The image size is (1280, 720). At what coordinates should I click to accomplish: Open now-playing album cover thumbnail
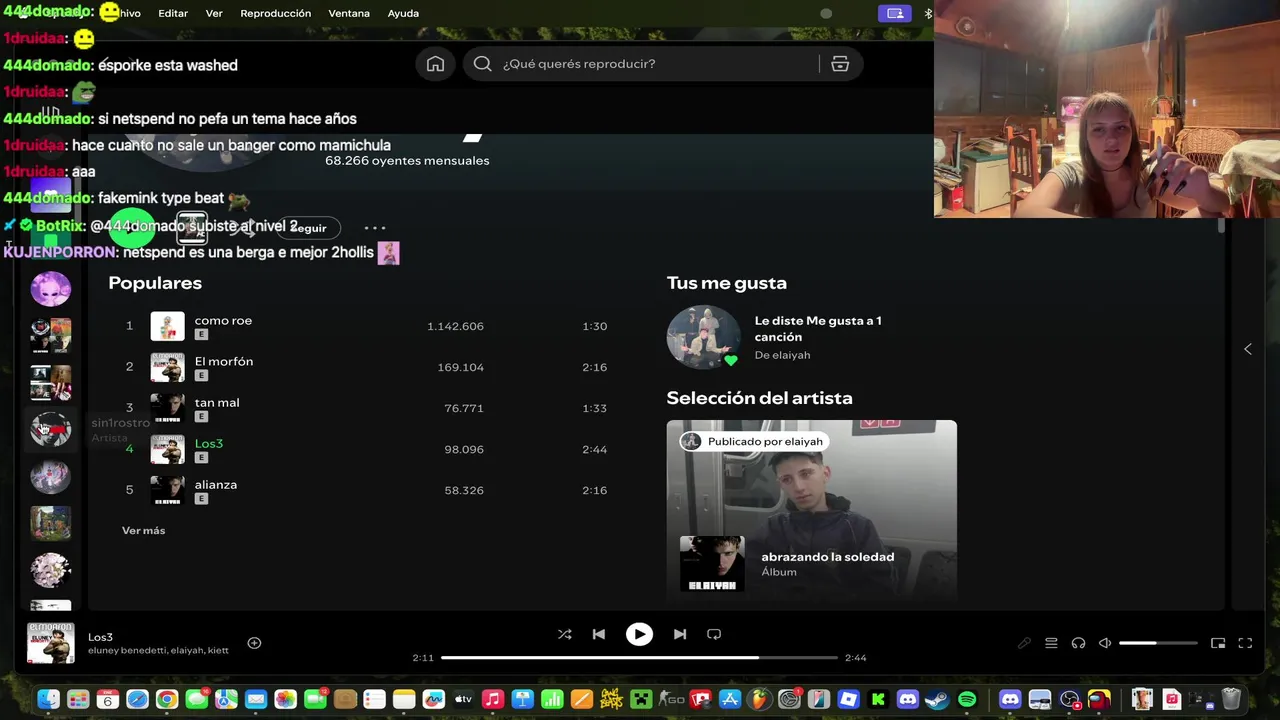click(x=50, y=643)
